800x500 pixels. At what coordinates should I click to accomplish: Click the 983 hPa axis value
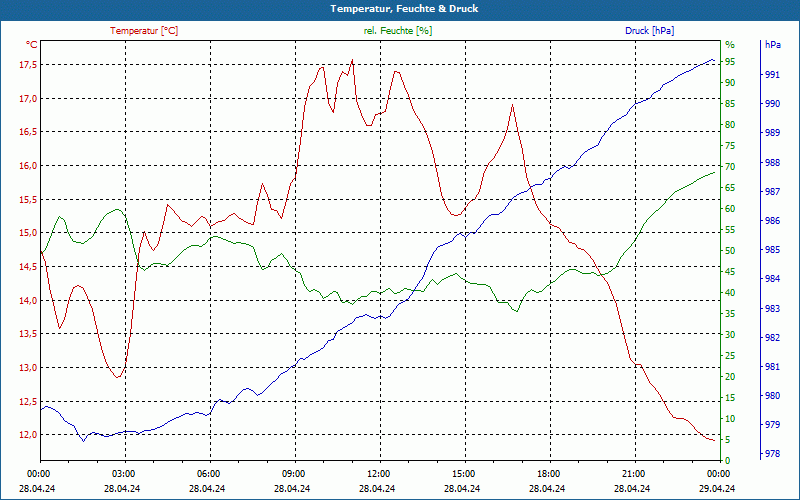pos(772,309)
